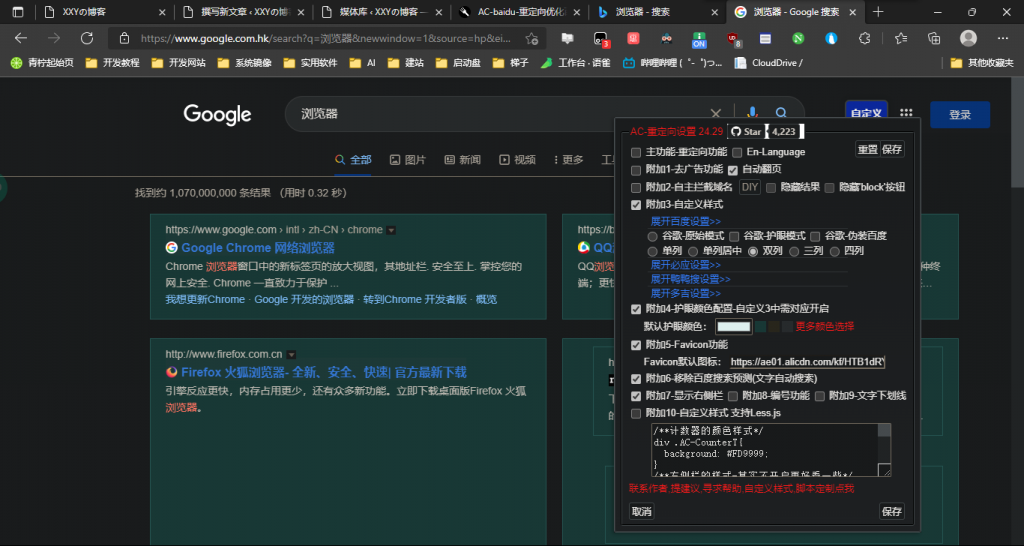Image resolution: width=1024 pixels, height=546 pixels.
Task: Switch to the 图片 search tab
Action: coord(408,160)
